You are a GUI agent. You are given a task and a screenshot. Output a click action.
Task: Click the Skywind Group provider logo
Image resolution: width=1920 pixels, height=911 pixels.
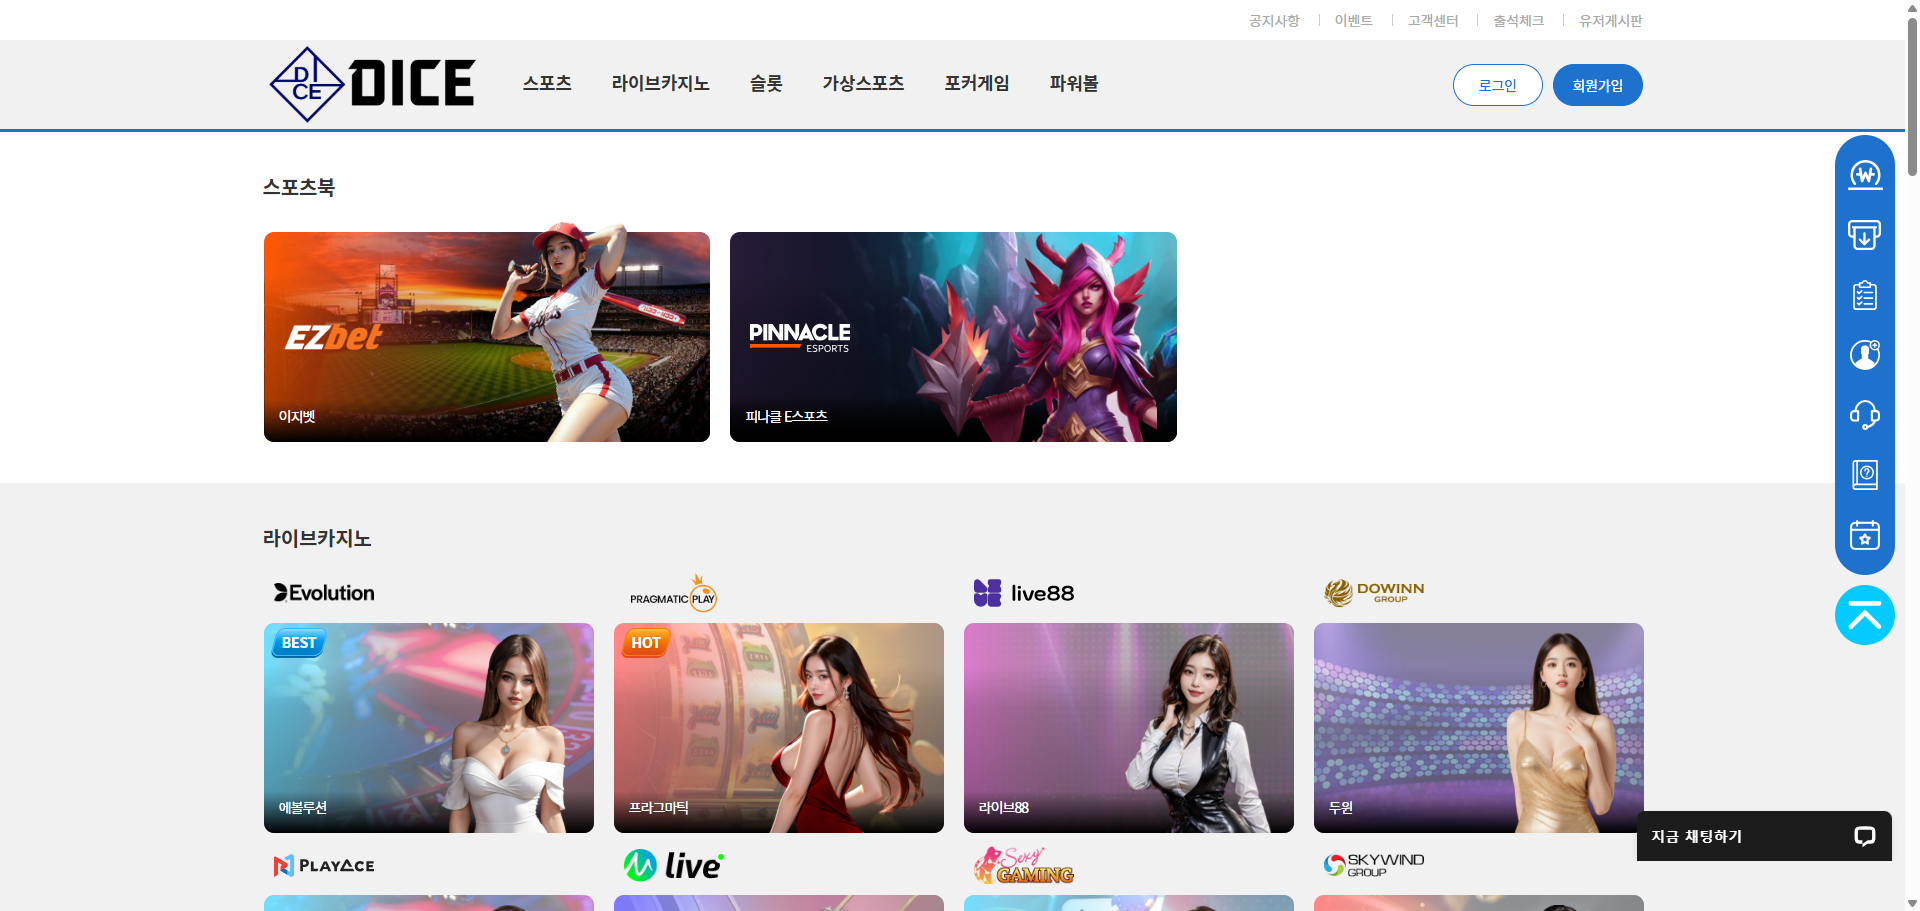pos(1374,865)
